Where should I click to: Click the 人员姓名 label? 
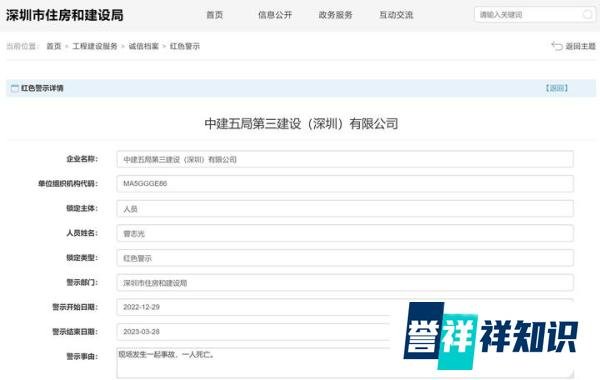pyautogui.click(x=82, y=233)
